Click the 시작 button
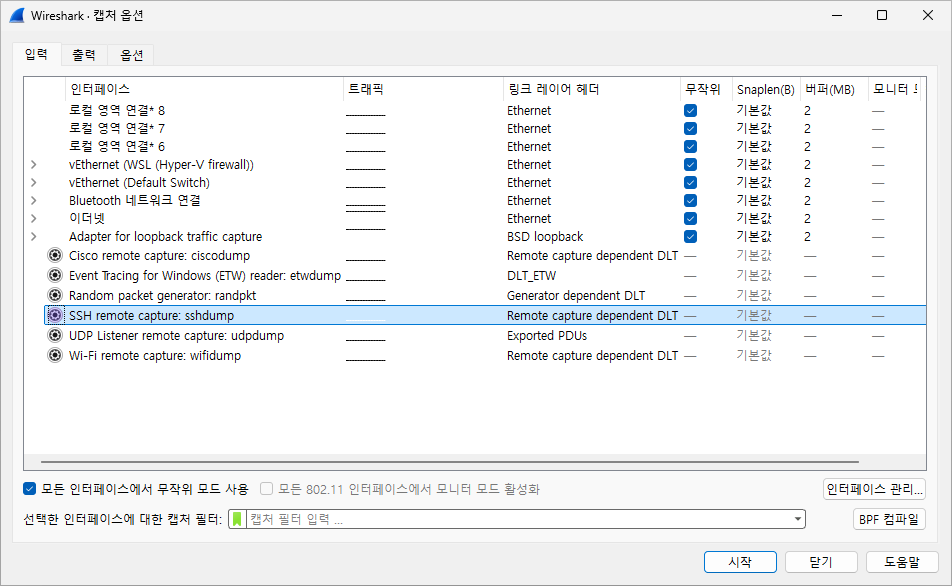Viewport: 952px width, 586px height. [x=740, y=562]
